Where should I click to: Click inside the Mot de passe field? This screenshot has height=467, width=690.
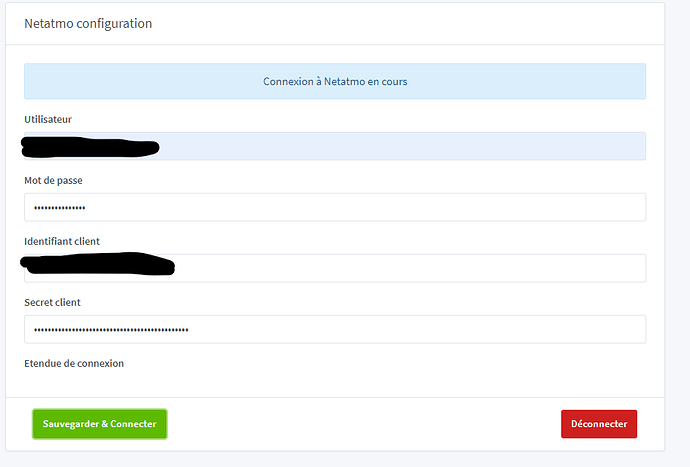pos(400,207)
